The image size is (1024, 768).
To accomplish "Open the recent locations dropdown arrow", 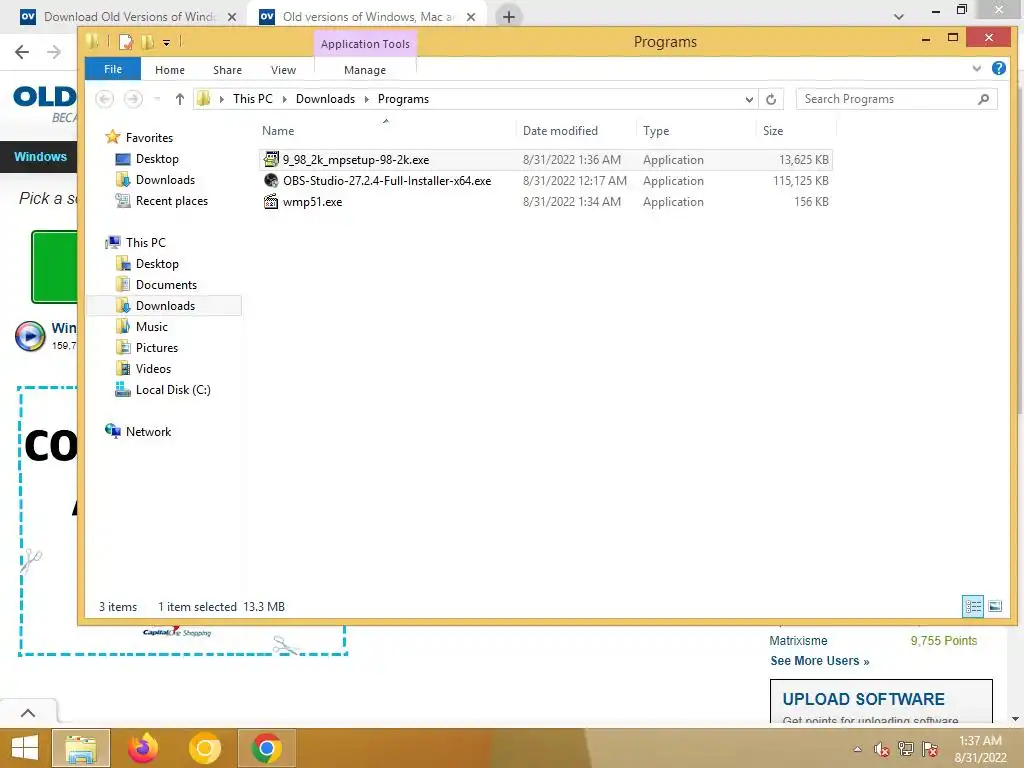I will tap(157, 99).
